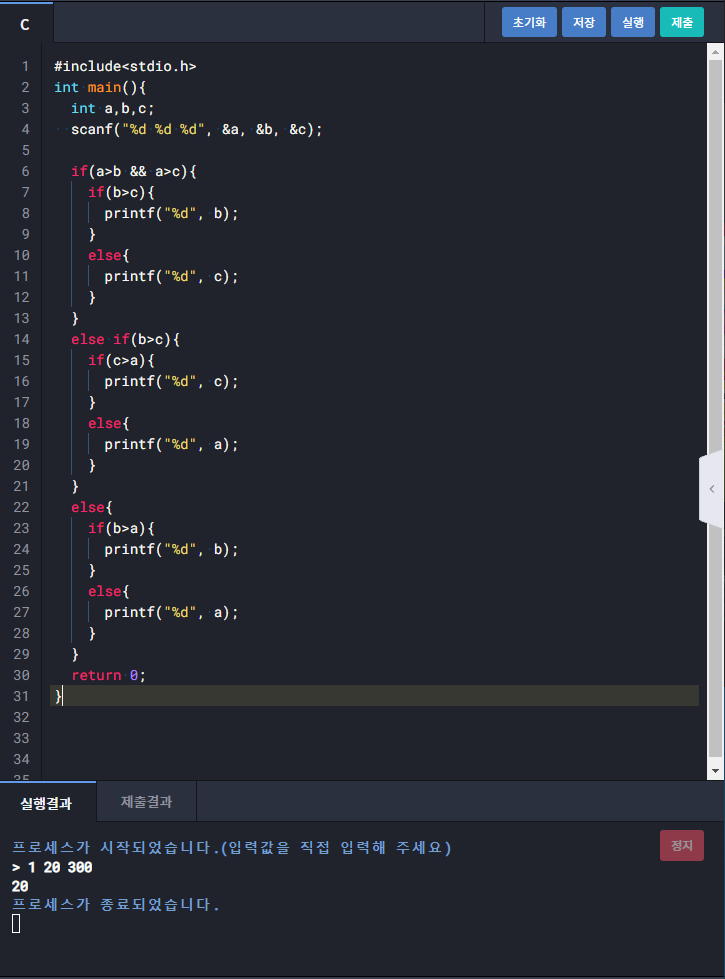Click the closing brace on line 31
725x979 pixels.
click(58, 696)
